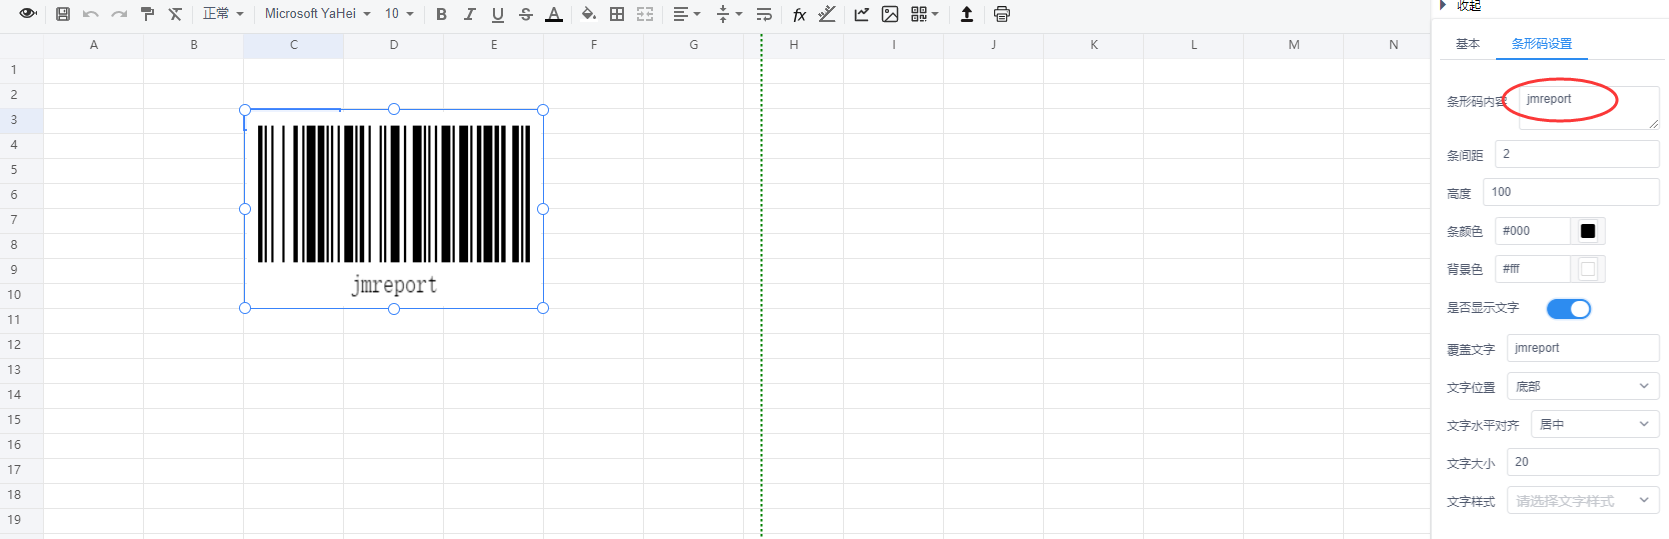Open the 文字水平对齐 dropdown showing 居中

pyautogui.click(x=1595, y=424)
